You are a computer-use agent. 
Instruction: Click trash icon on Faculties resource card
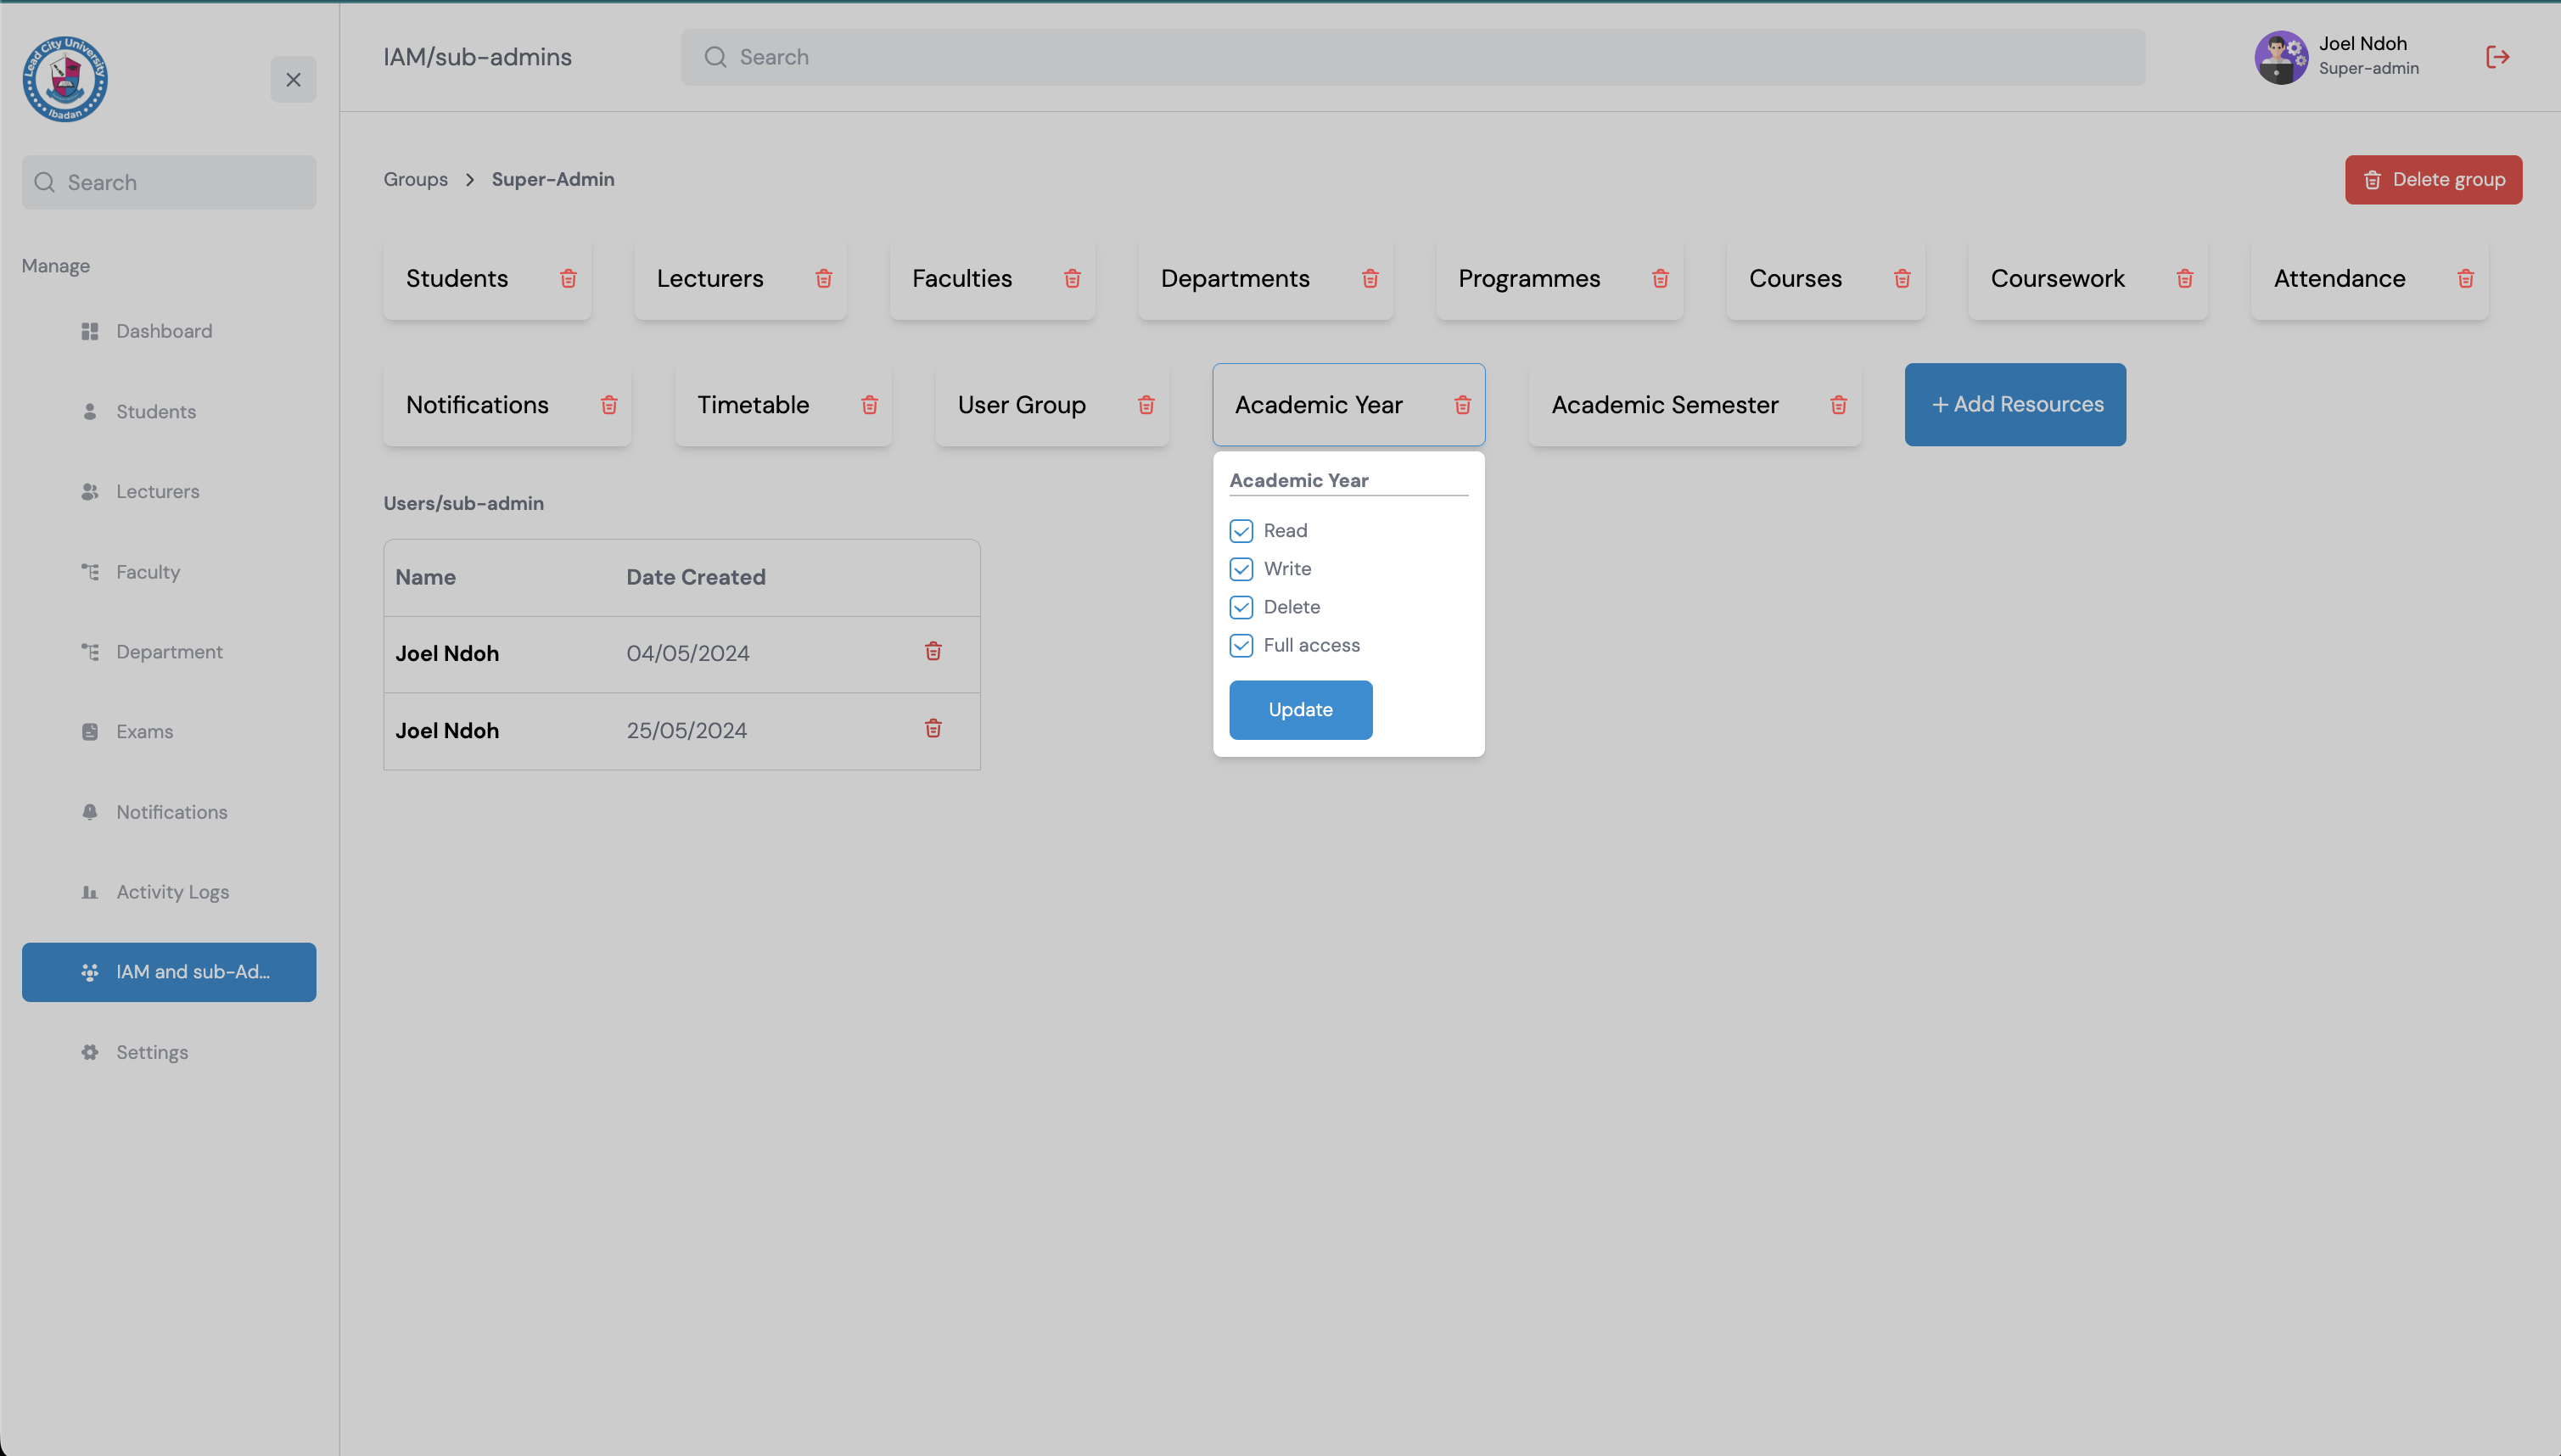[1072, 279]
